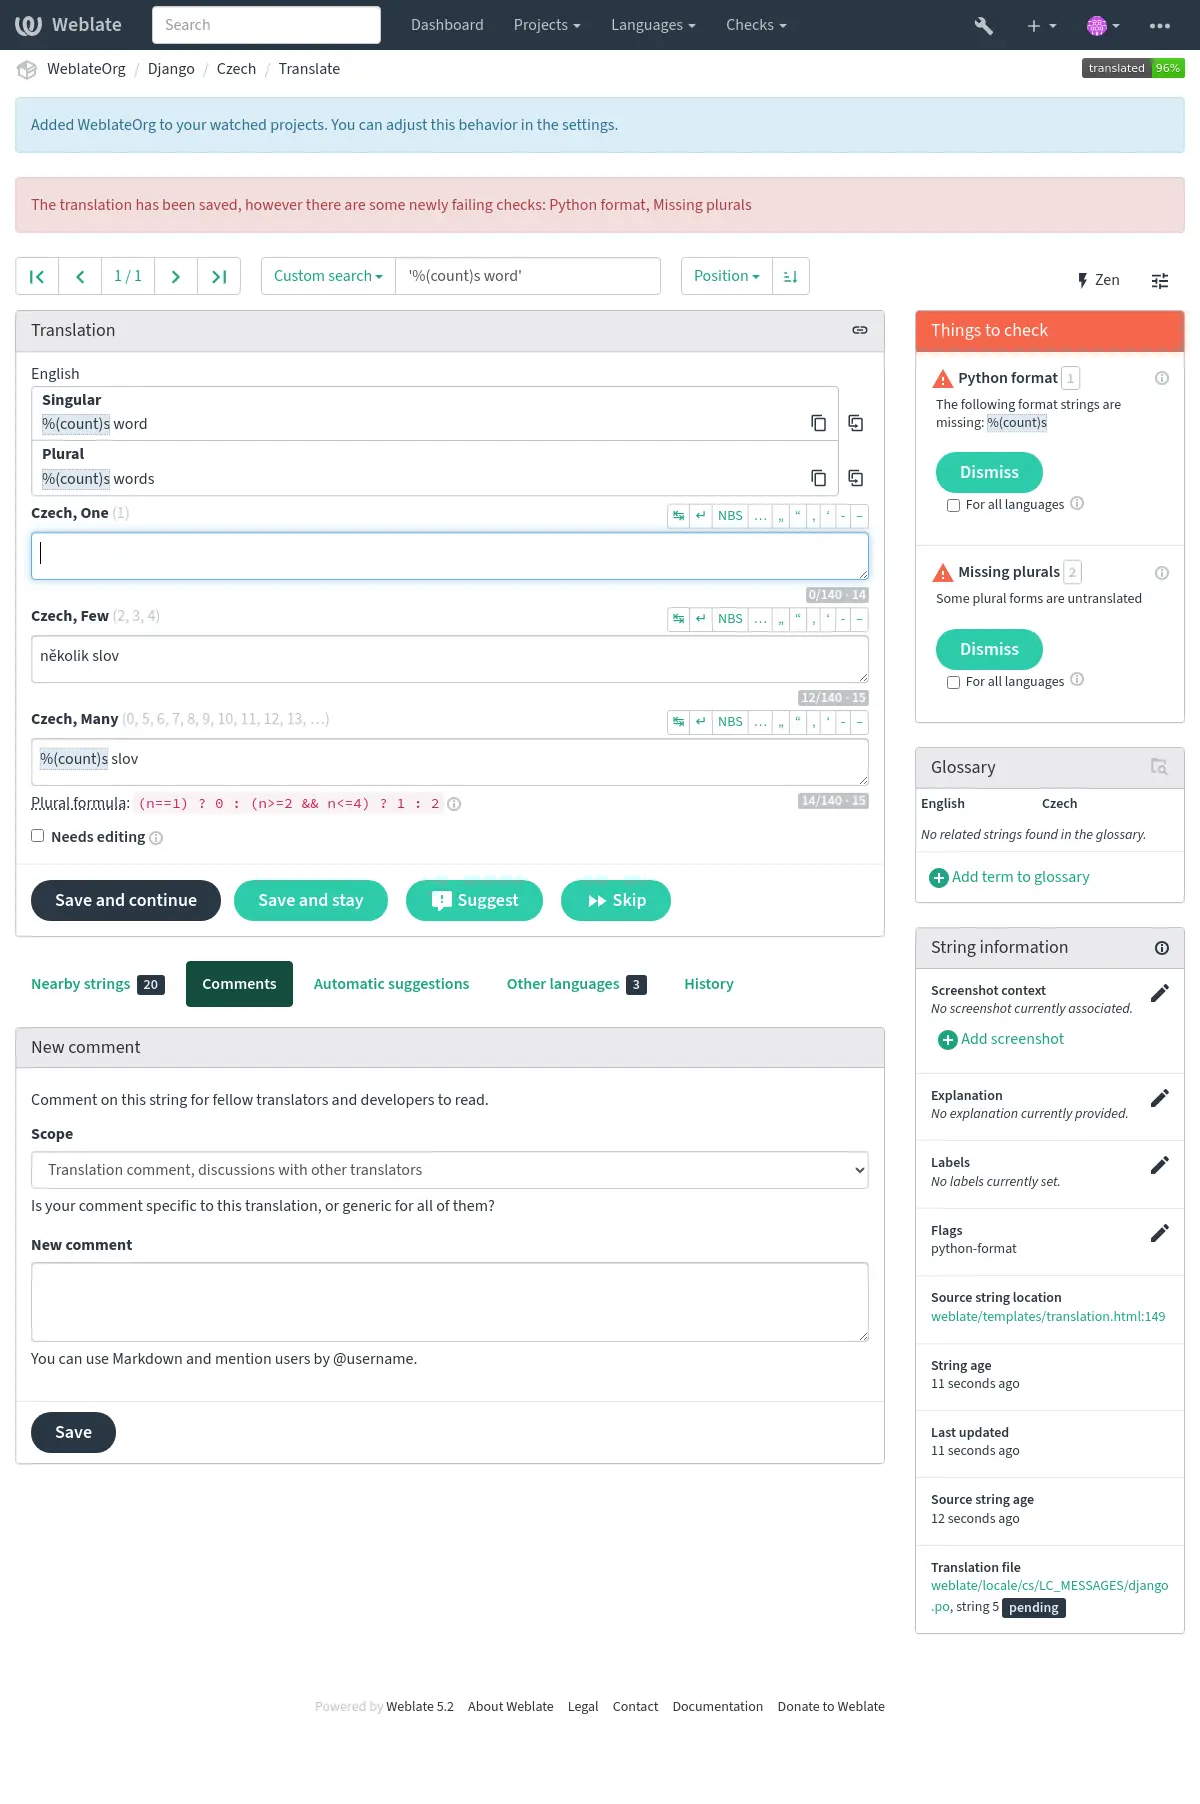The height and width of the screenshot is (1804, 1200).
Task: Open the Languages menu in navbar
Action: click(653, 25)
